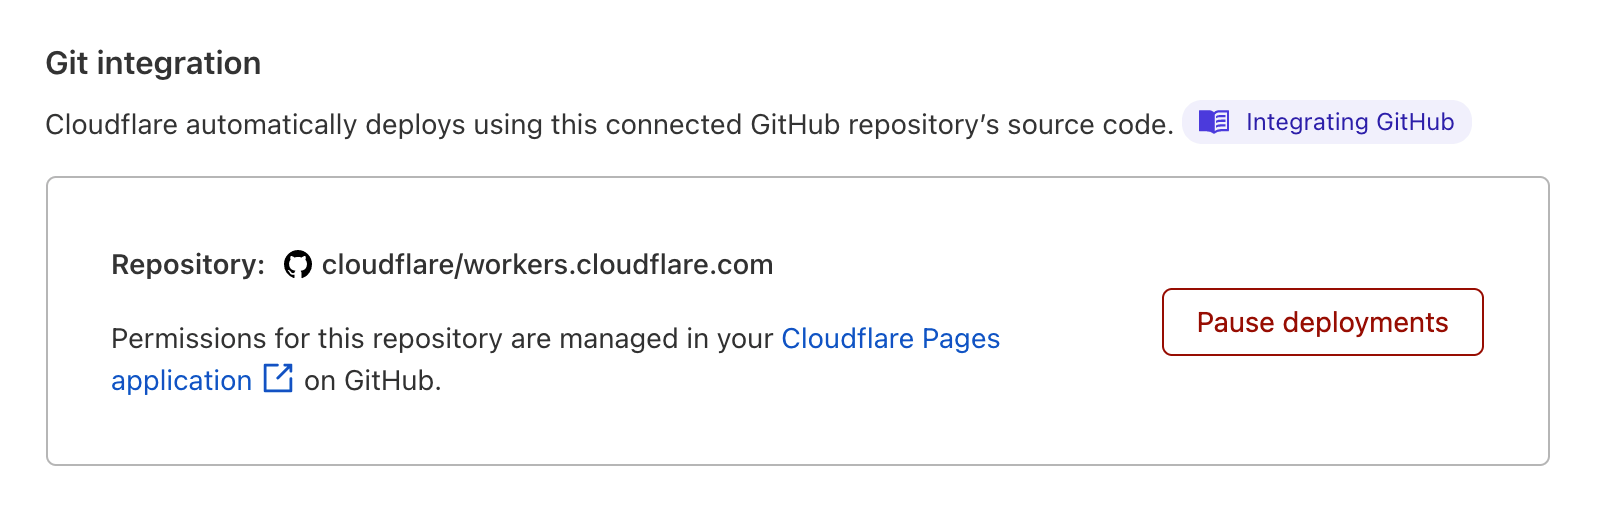The width and height of the screenshot is (1602, 520).
Task: Click the bold "Repository:" label
Action: (x=188, y=265)
